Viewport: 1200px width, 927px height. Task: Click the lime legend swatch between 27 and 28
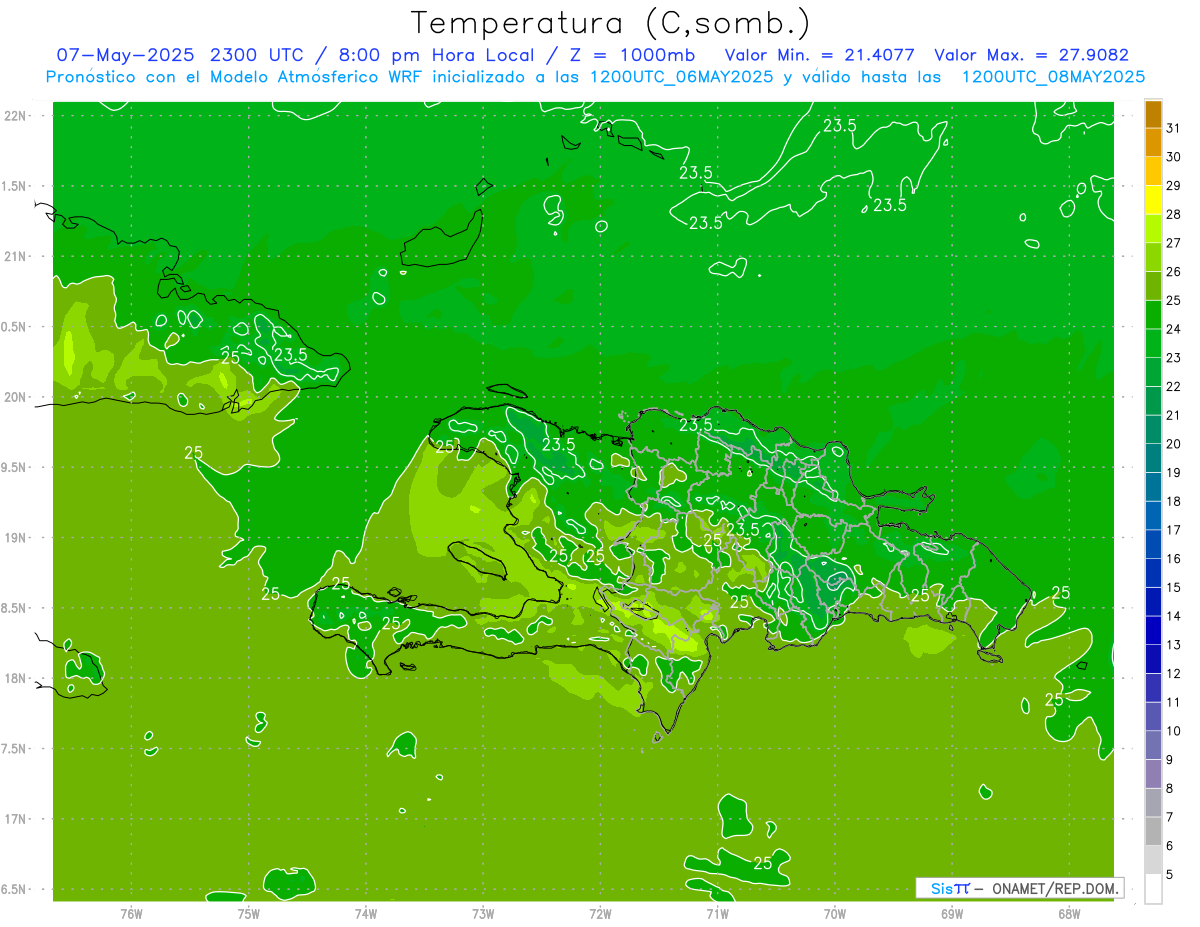click(1153, 228)
